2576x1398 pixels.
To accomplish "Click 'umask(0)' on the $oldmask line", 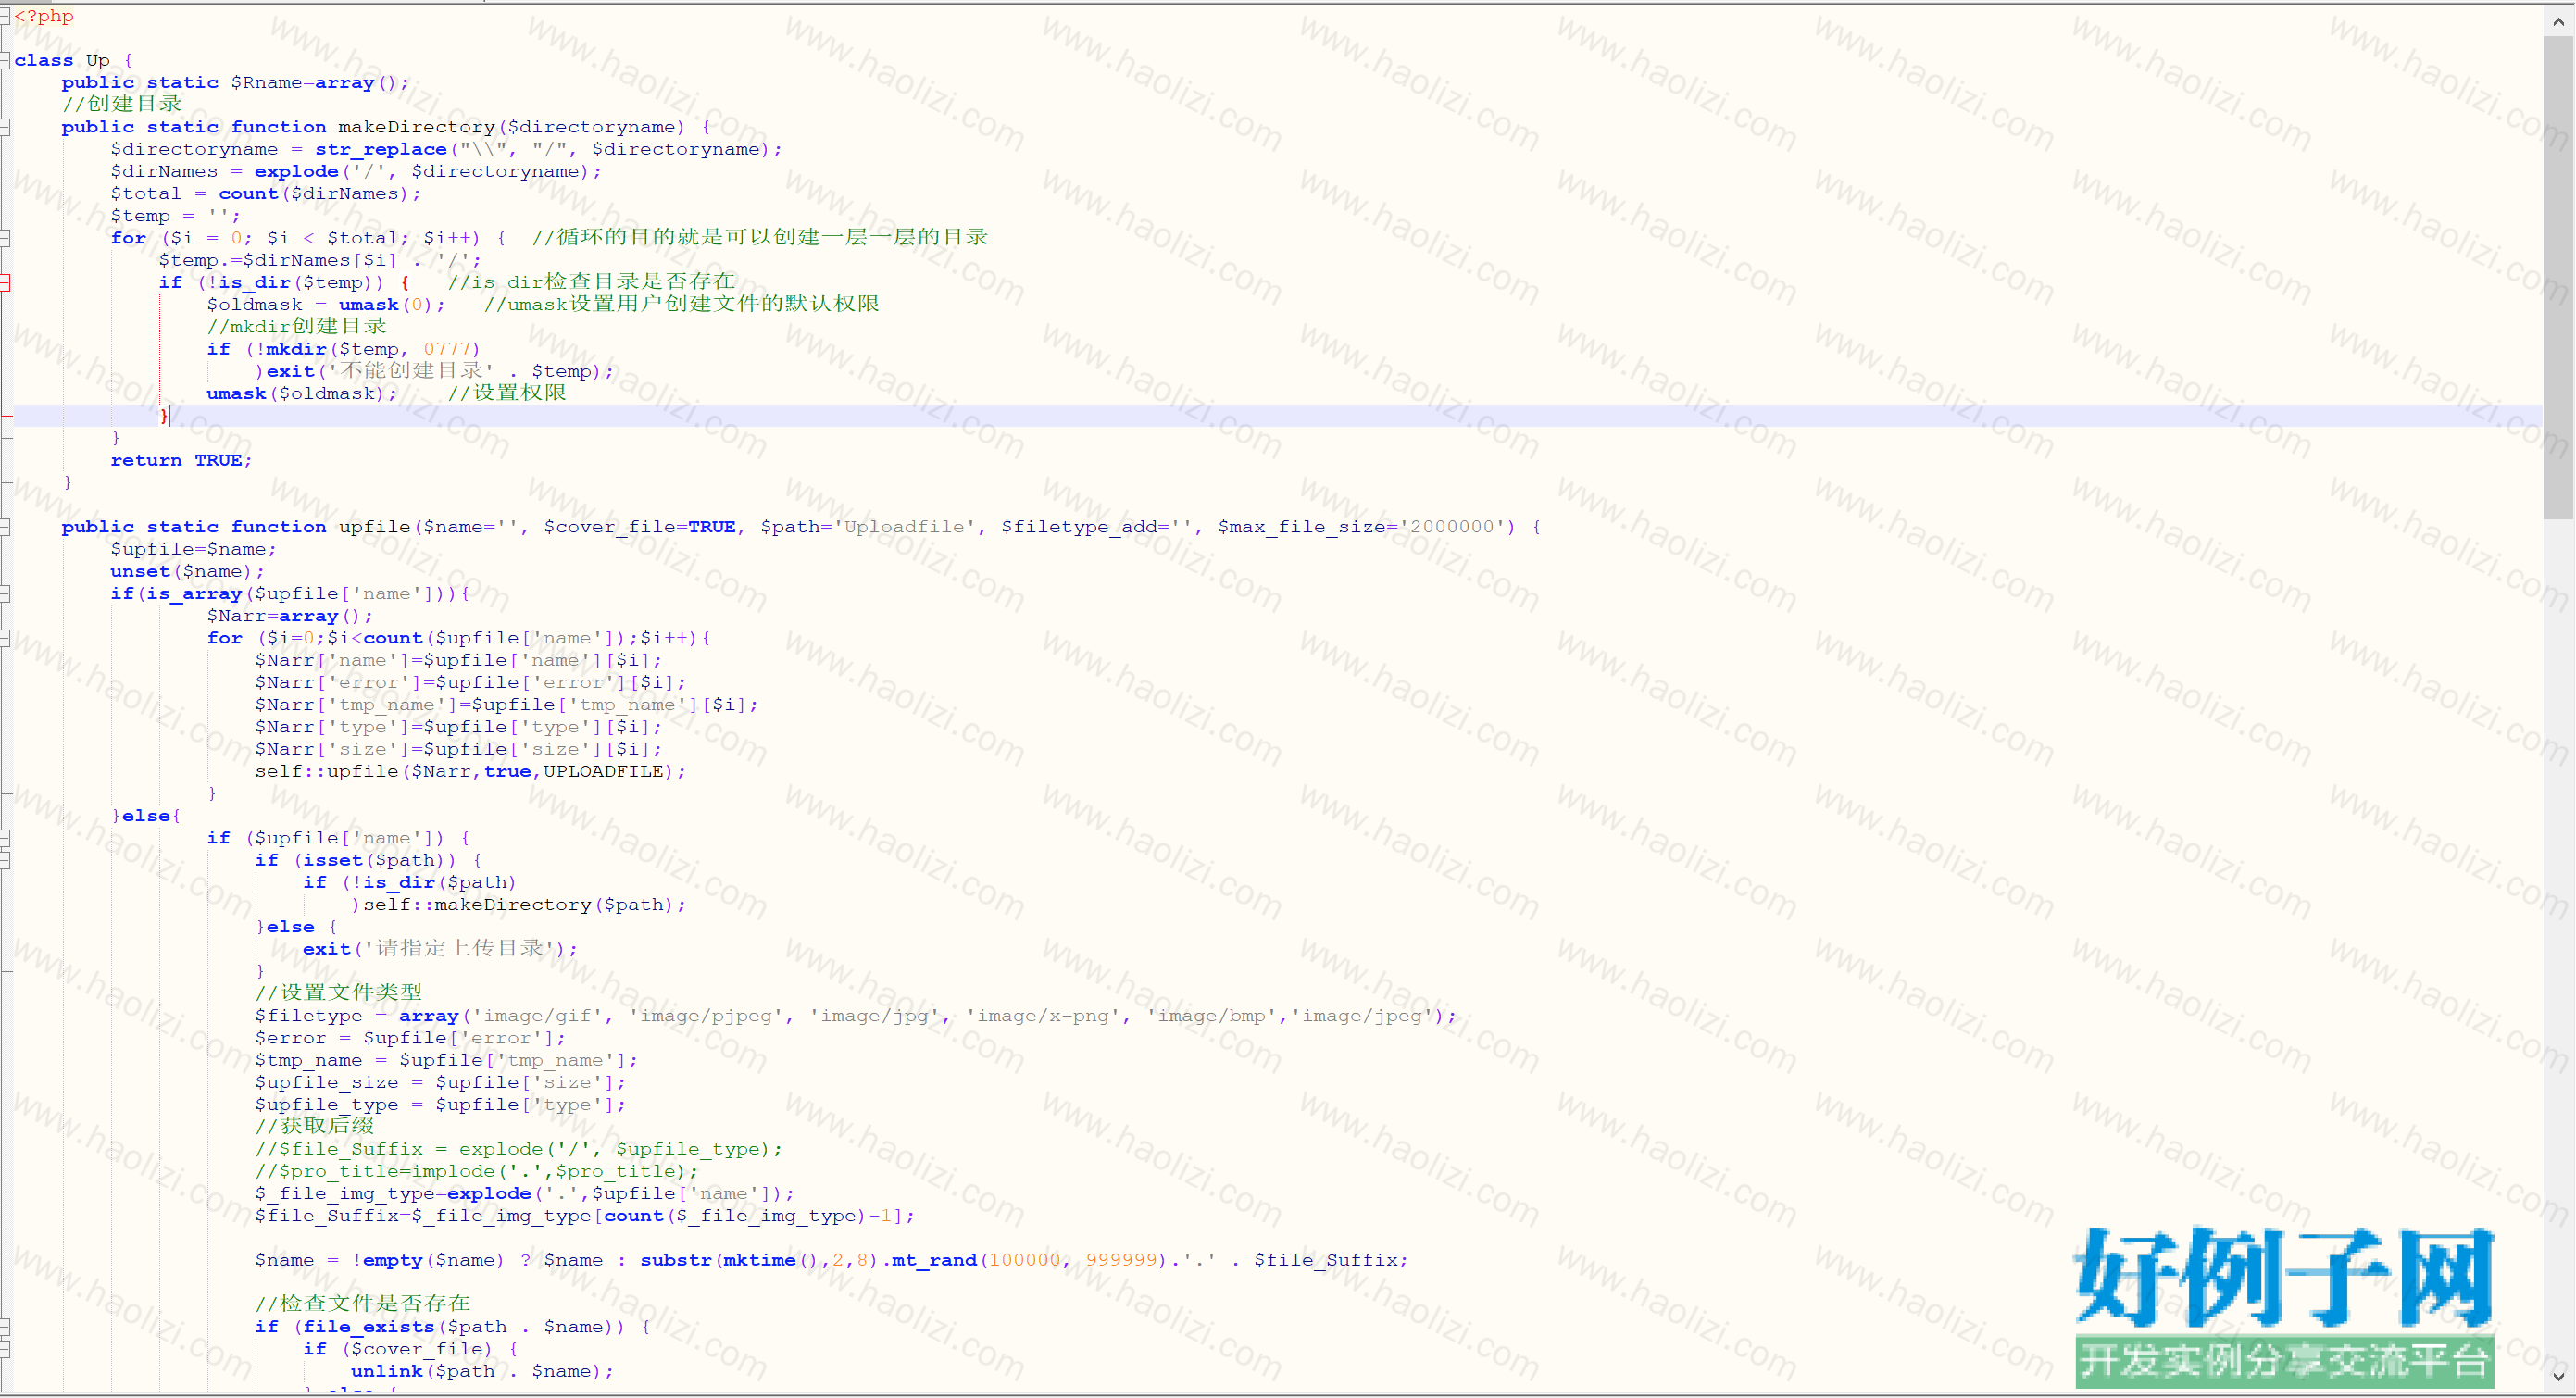I will pos(384,305).
